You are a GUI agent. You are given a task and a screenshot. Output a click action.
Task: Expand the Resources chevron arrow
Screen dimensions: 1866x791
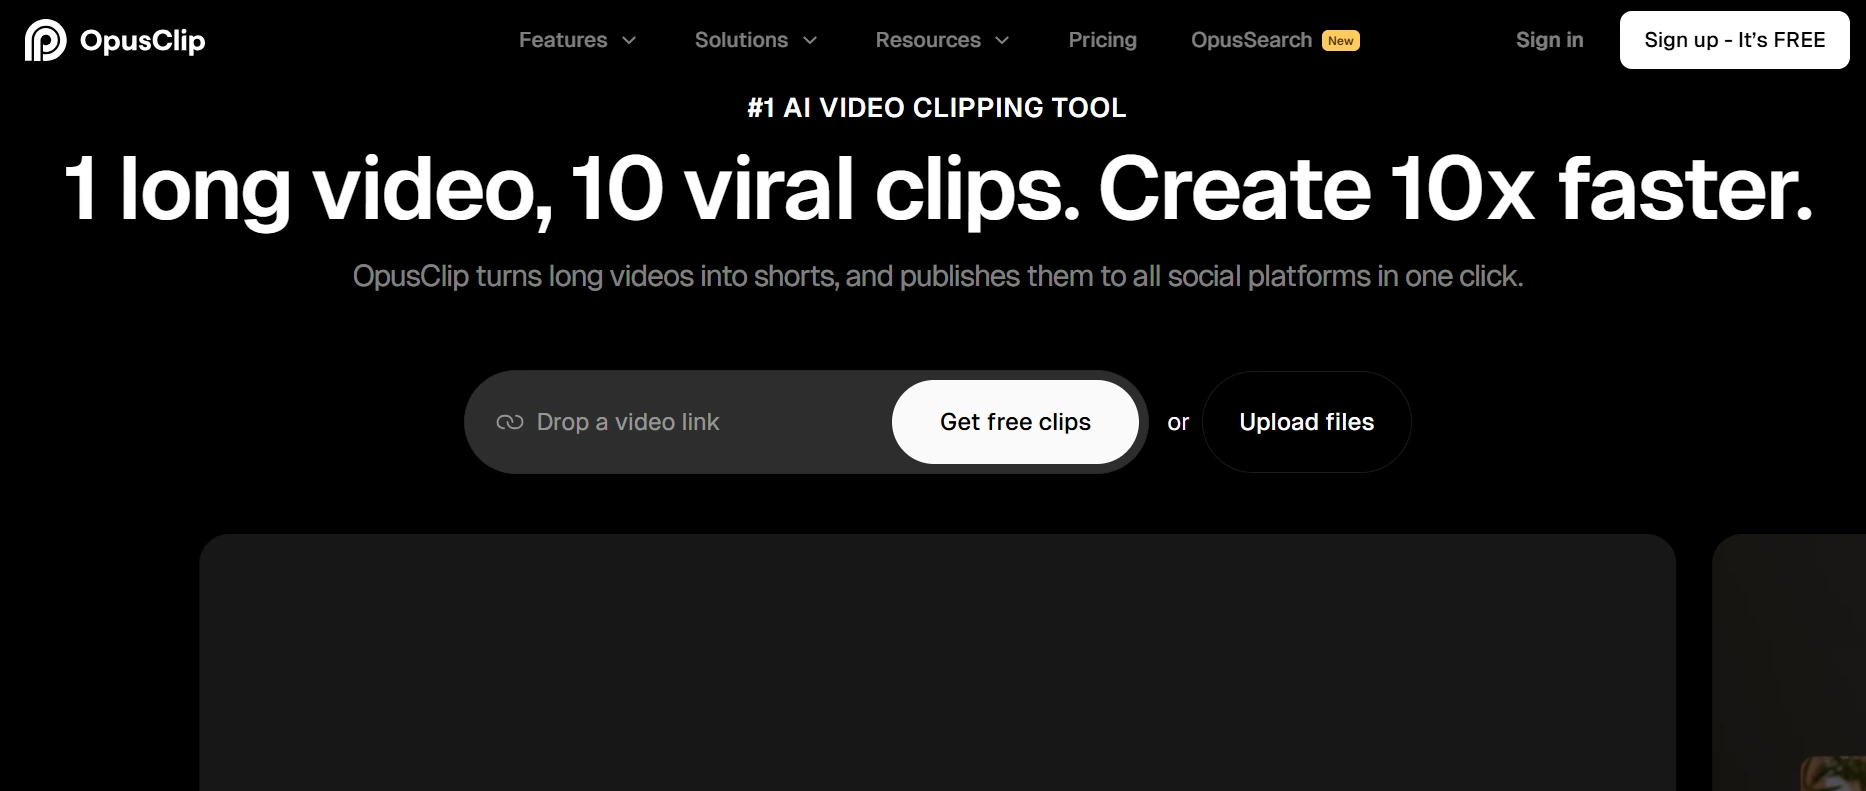(x=1002, y=41)
